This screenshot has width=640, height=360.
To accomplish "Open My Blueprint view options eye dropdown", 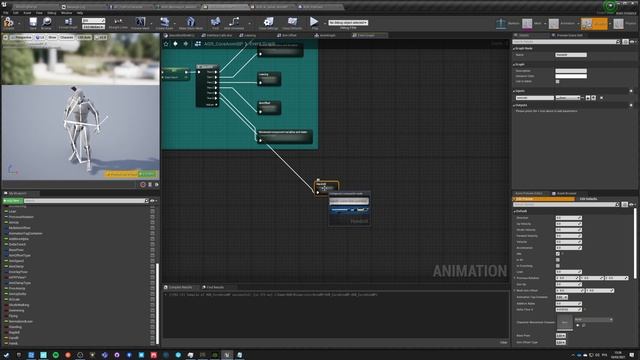I will (153, 201).
